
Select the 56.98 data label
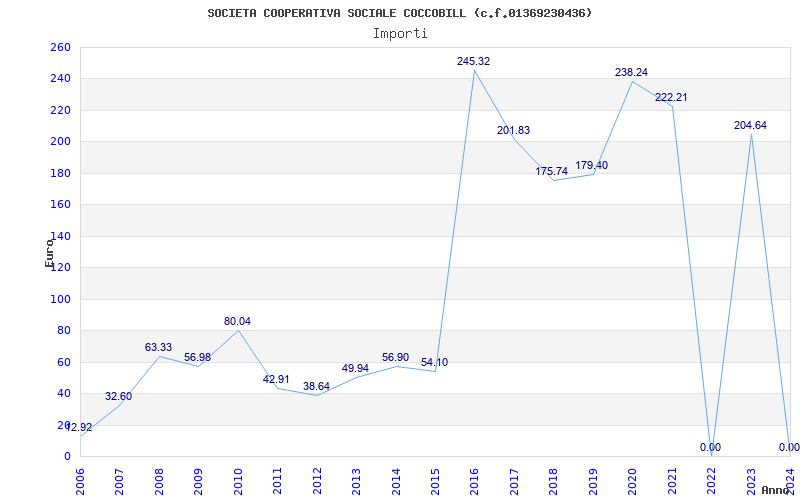(197, 358)
